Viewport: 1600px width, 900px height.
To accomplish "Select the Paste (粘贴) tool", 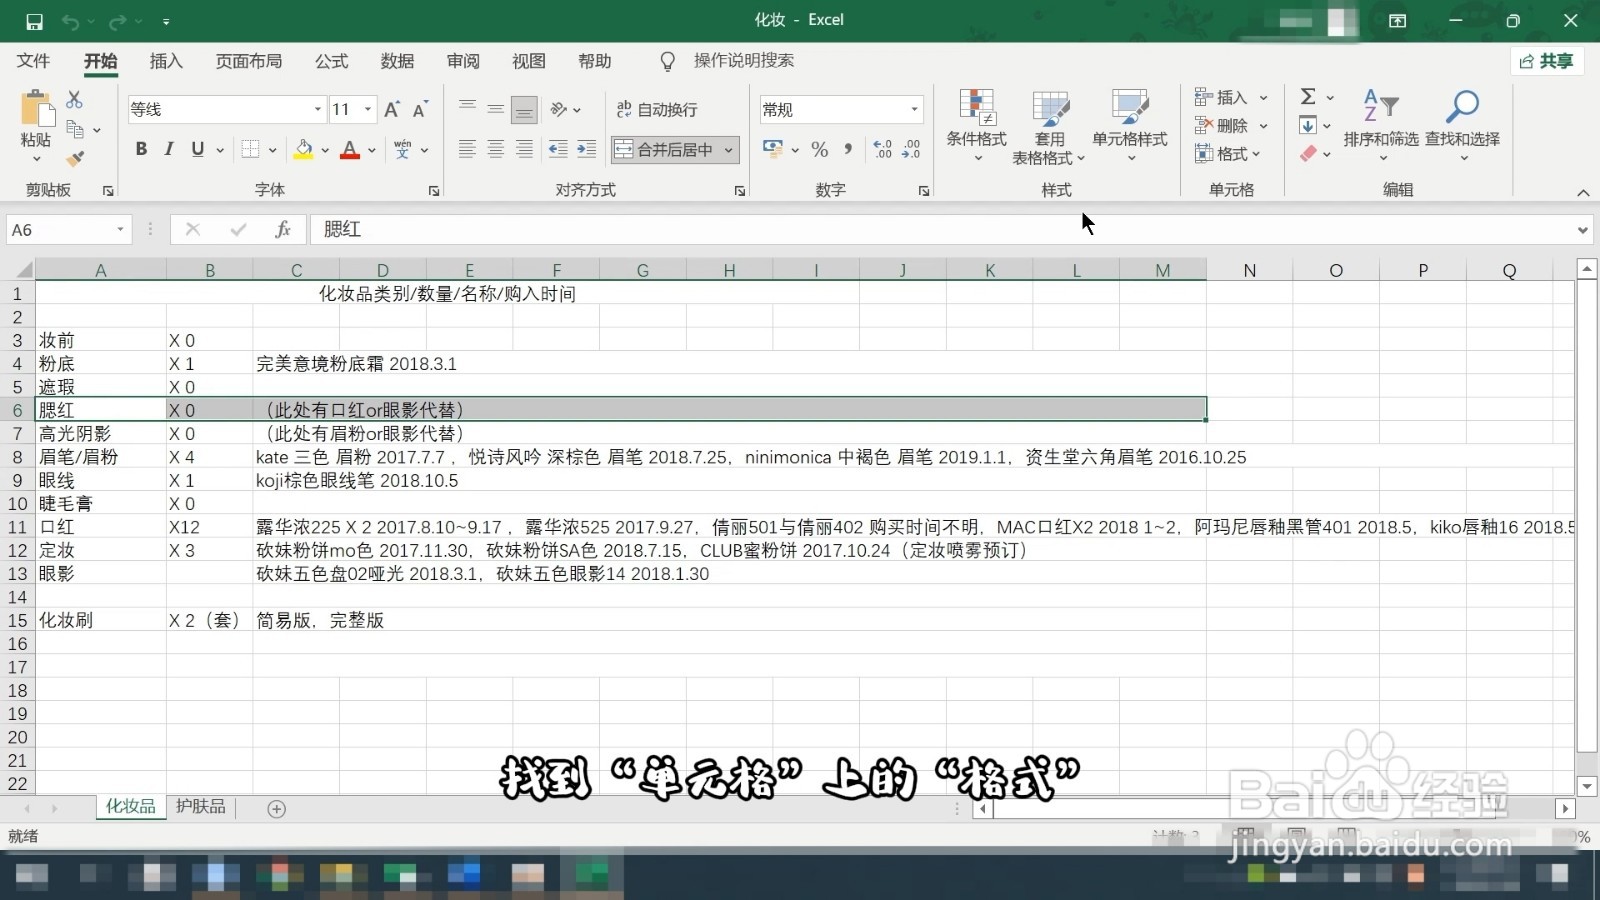I will [33, 120].
